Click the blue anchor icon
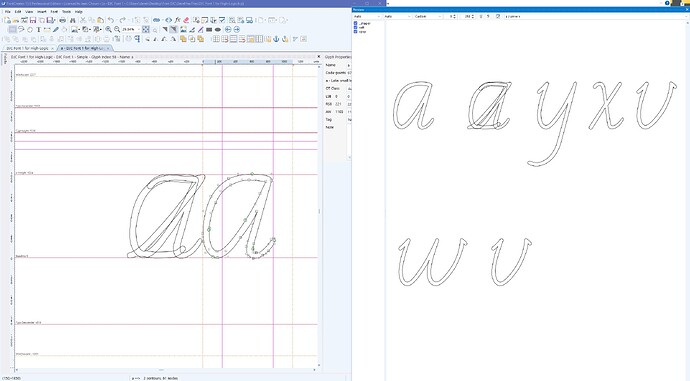Screen dimensions: 690x381 tap(276, 39)
